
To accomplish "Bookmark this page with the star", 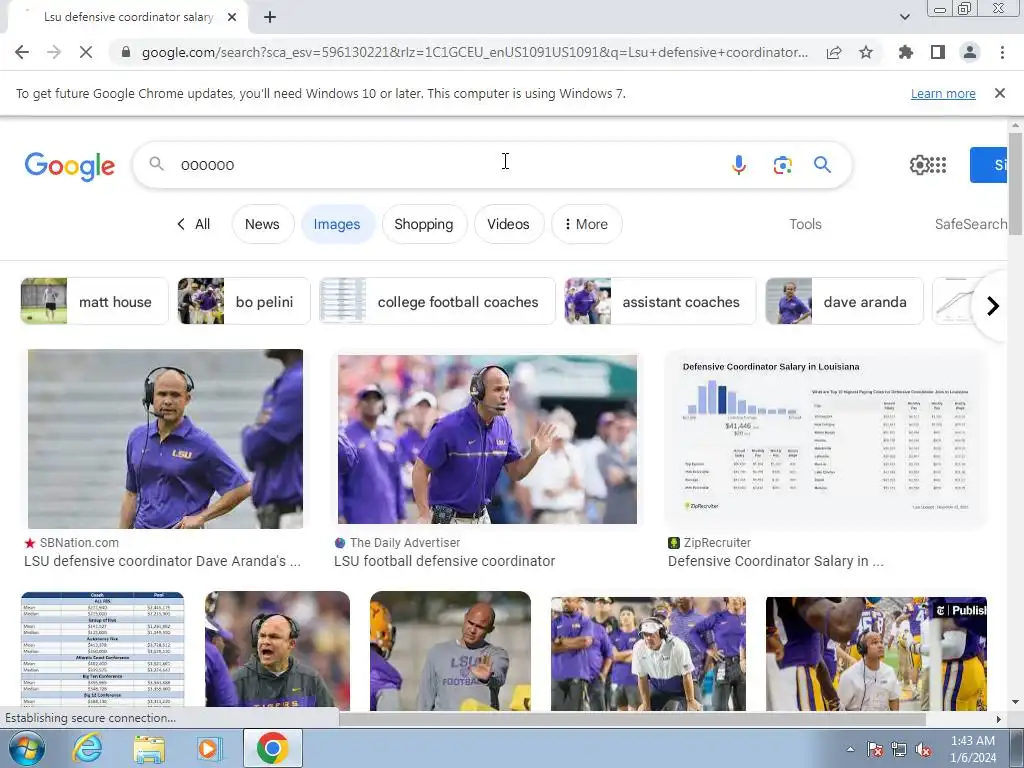I will point(866,52).
